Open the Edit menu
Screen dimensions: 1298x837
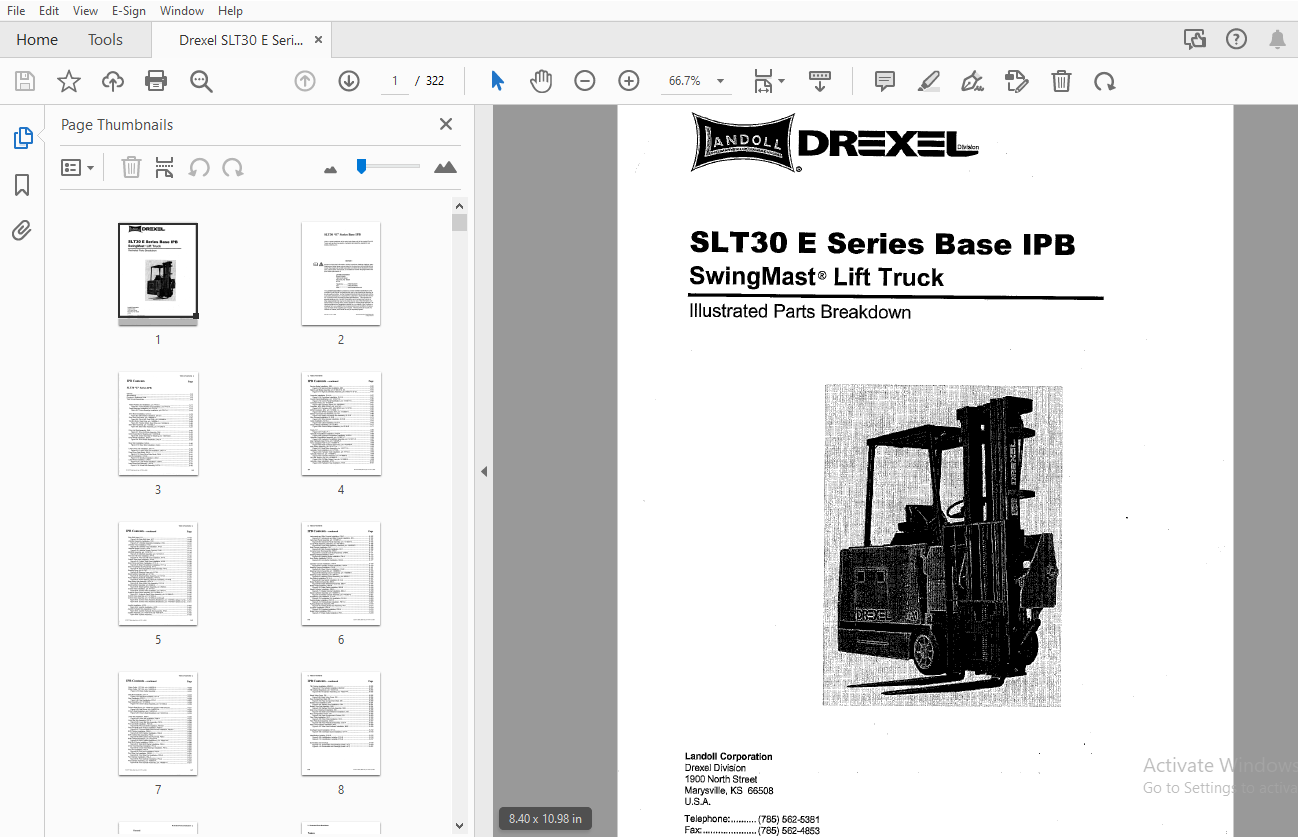pyautogui.click(x=49, y=11)
